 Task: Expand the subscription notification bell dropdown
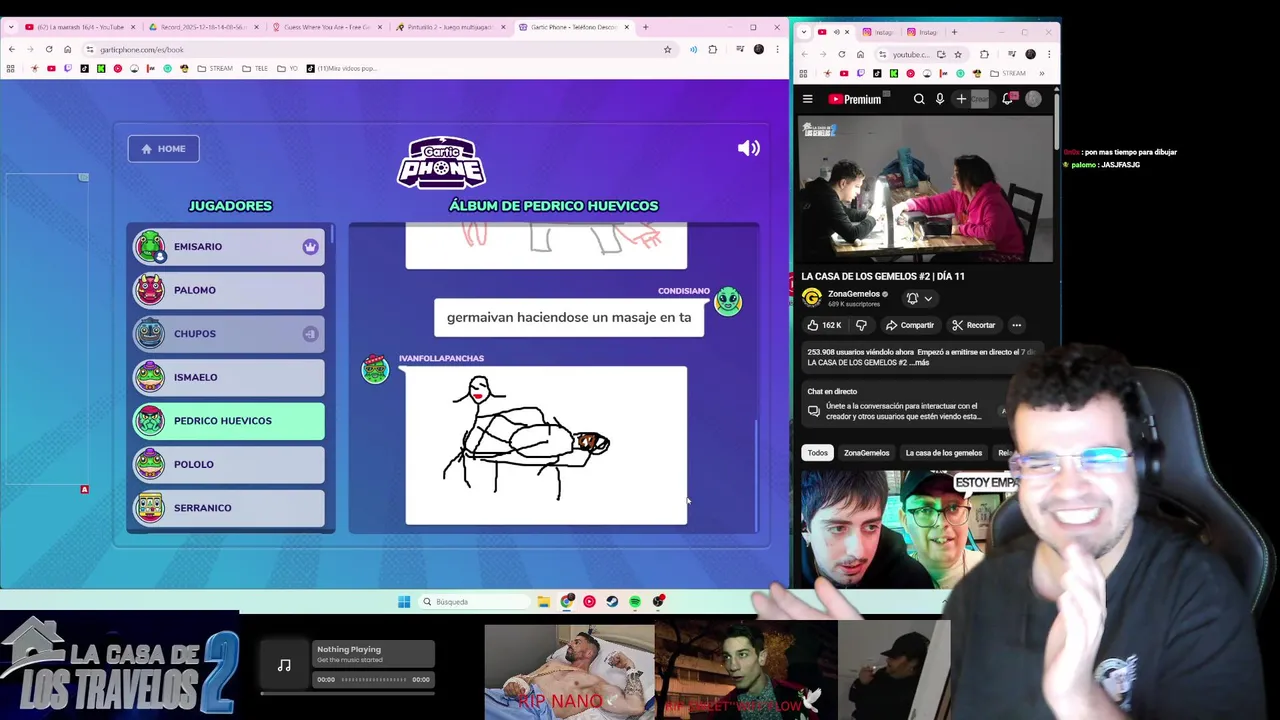920,298
